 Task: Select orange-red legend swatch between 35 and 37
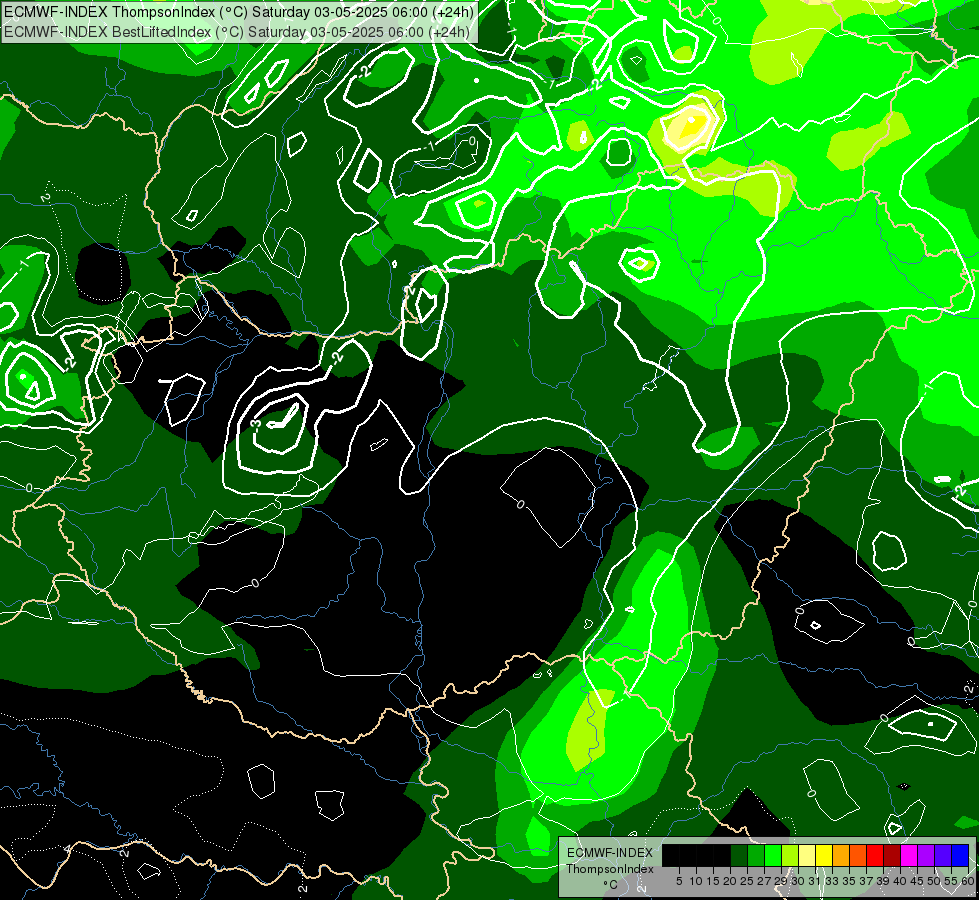[x=858, y=855]
